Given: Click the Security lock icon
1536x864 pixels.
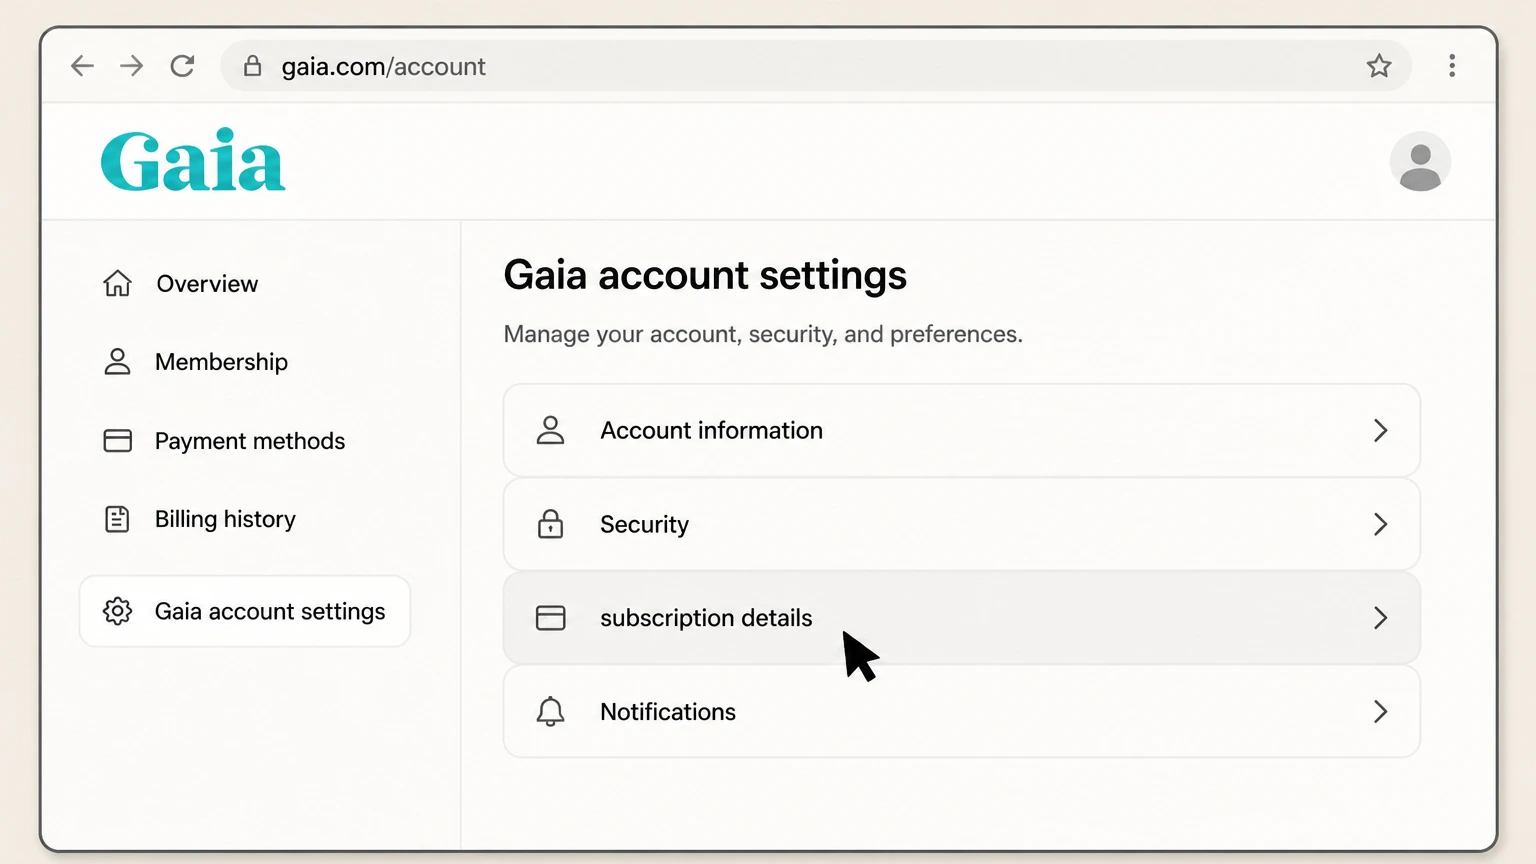Looking at the screenshot, I should click(x=550, y=524).
